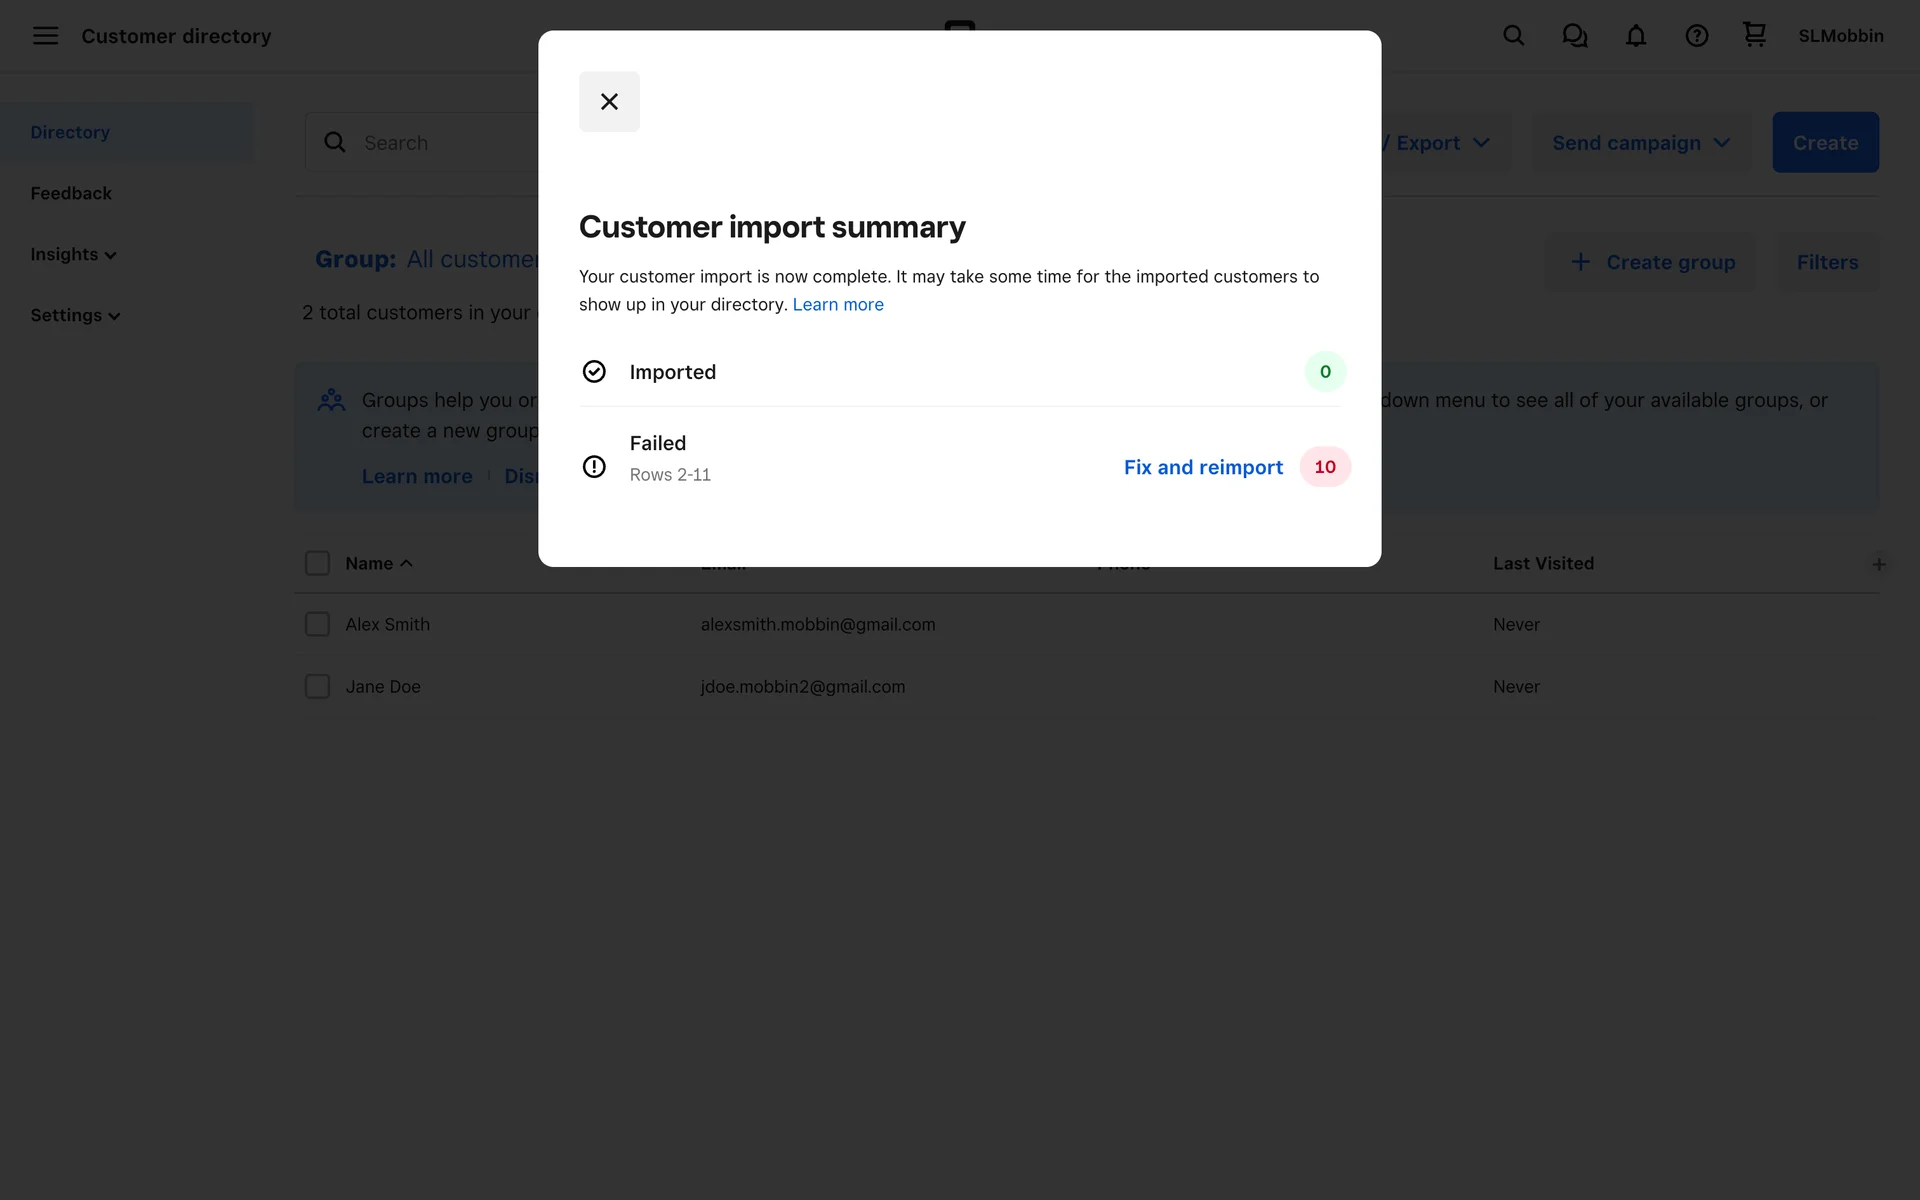Image resolution: width=1920 pixels, height=1200 pixels.
Task: Click the Failed warning icon
Action: [594, 467]
